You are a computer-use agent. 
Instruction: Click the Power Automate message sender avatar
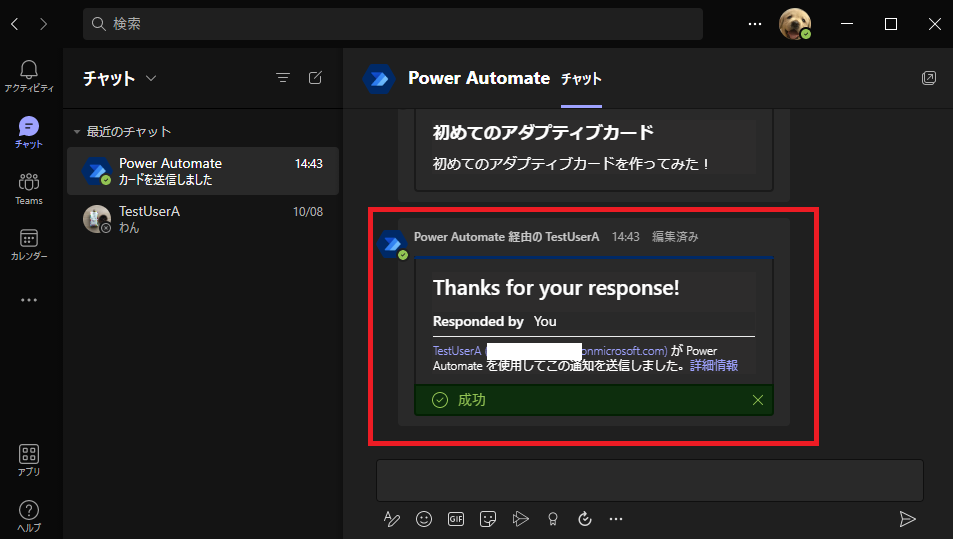click(x=392, y=244)
